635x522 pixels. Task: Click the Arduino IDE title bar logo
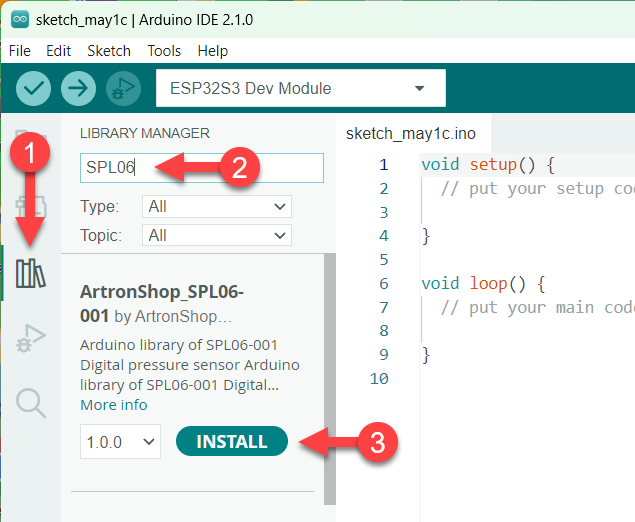[x=20, y=19]
